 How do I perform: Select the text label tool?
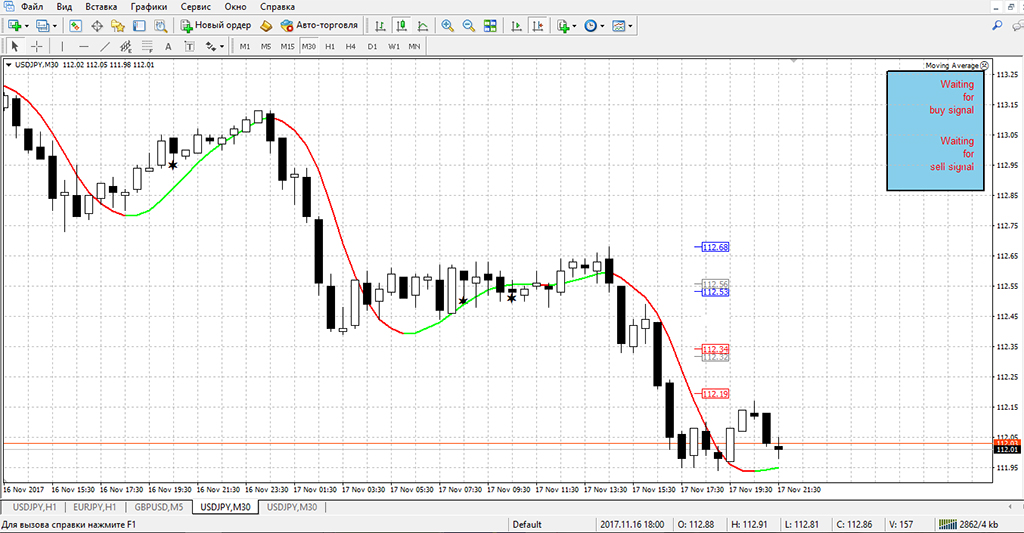(167, 46)
